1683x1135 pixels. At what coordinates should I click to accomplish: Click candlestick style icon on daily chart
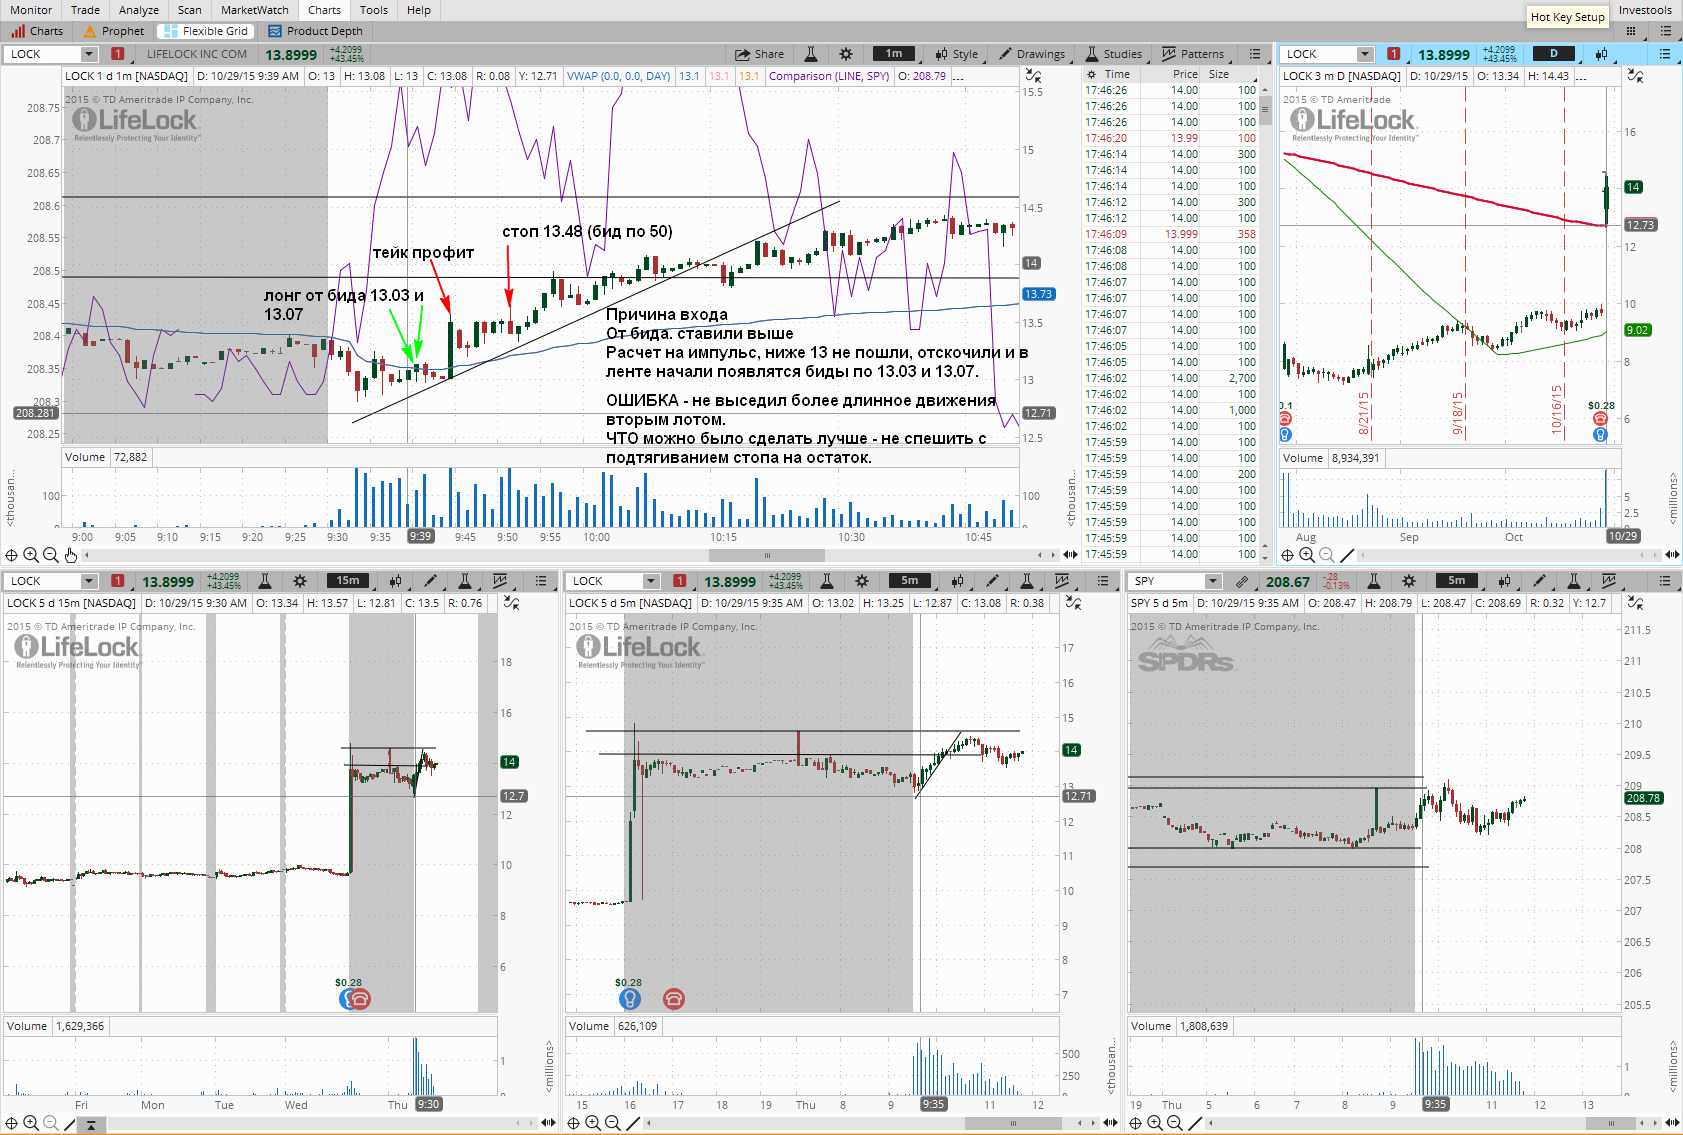(1601, 54)
